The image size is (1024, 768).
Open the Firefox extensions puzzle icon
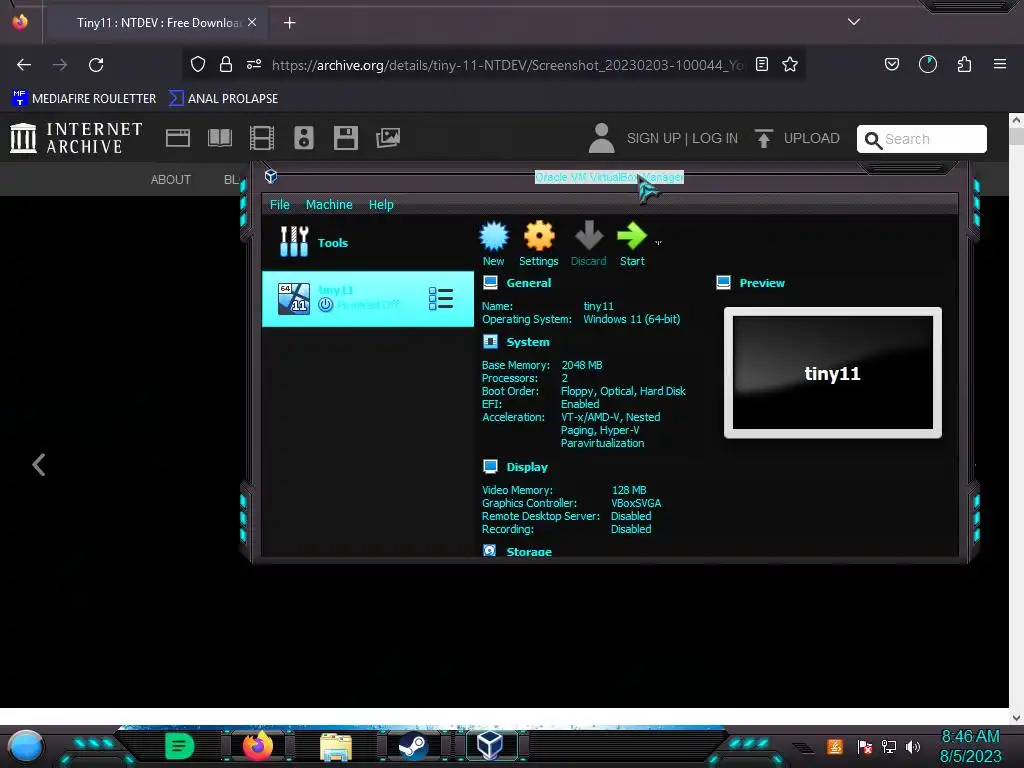[964, 64]
